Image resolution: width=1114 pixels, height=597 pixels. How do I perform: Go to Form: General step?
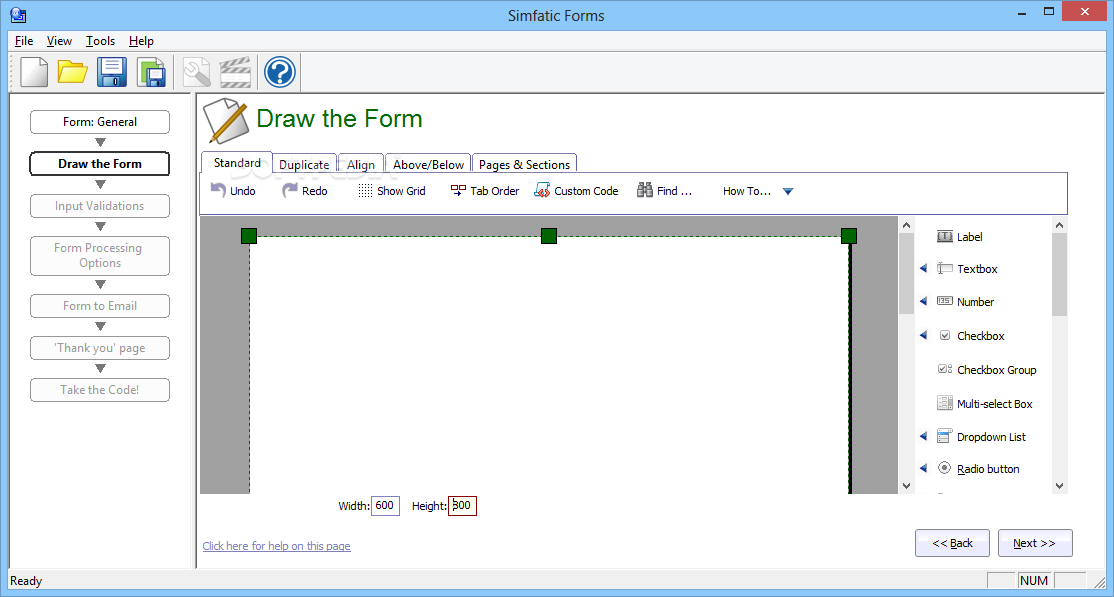coord(99,122)
